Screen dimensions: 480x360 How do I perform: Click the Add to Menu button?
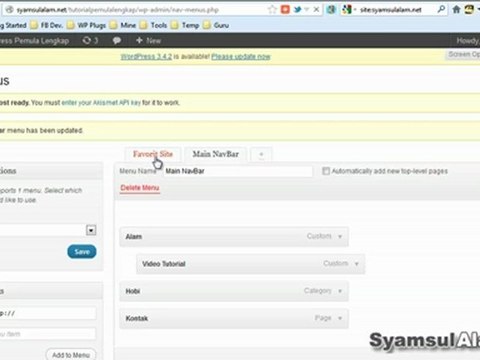pos(71,355)
